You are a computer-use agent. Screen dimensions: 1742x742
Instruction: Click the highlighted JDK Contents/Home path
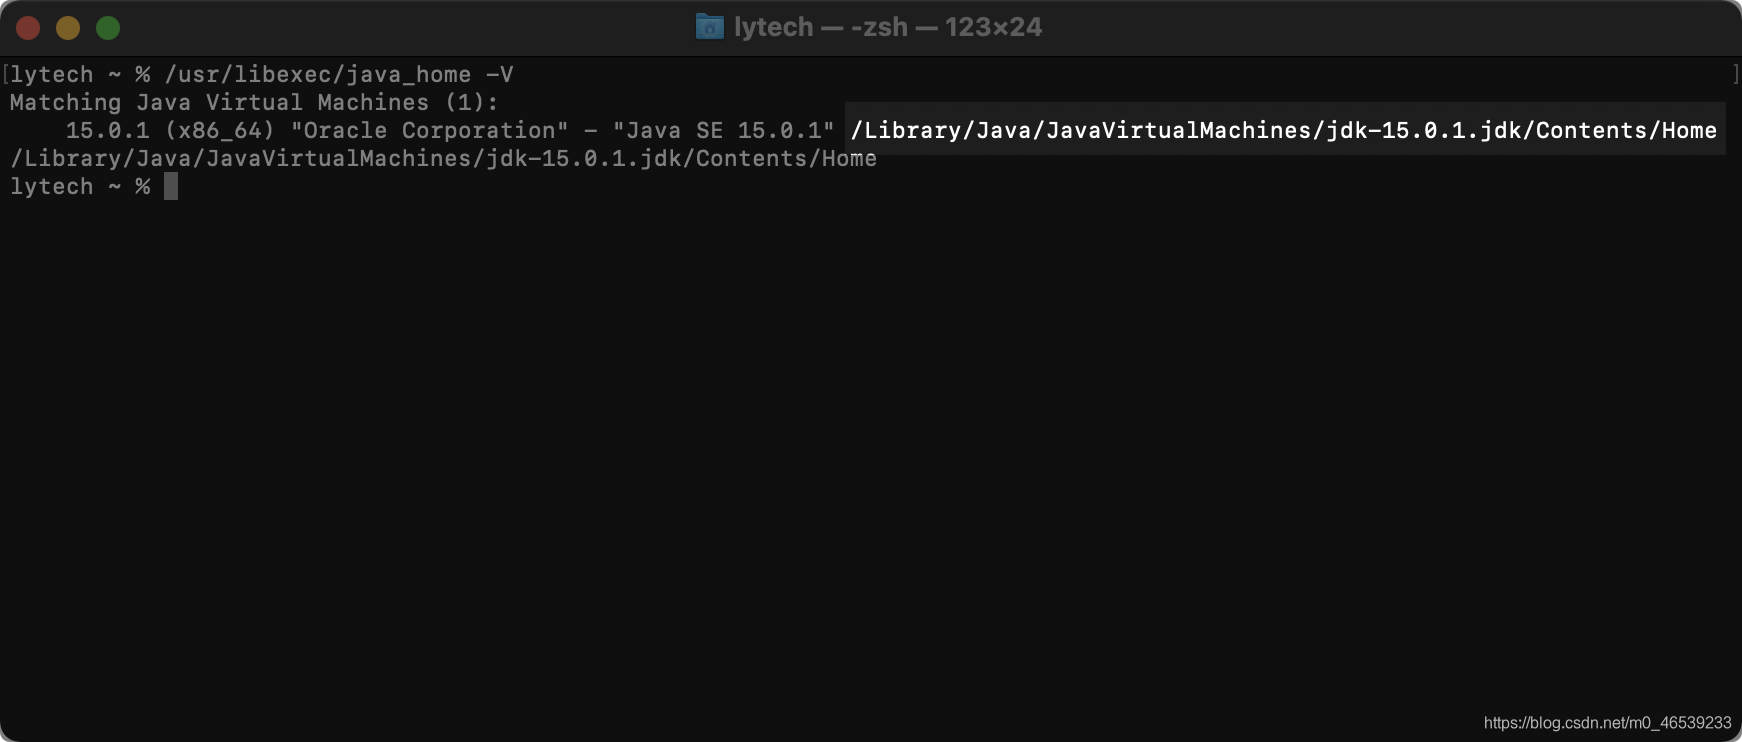click(x=1284, y=130)
